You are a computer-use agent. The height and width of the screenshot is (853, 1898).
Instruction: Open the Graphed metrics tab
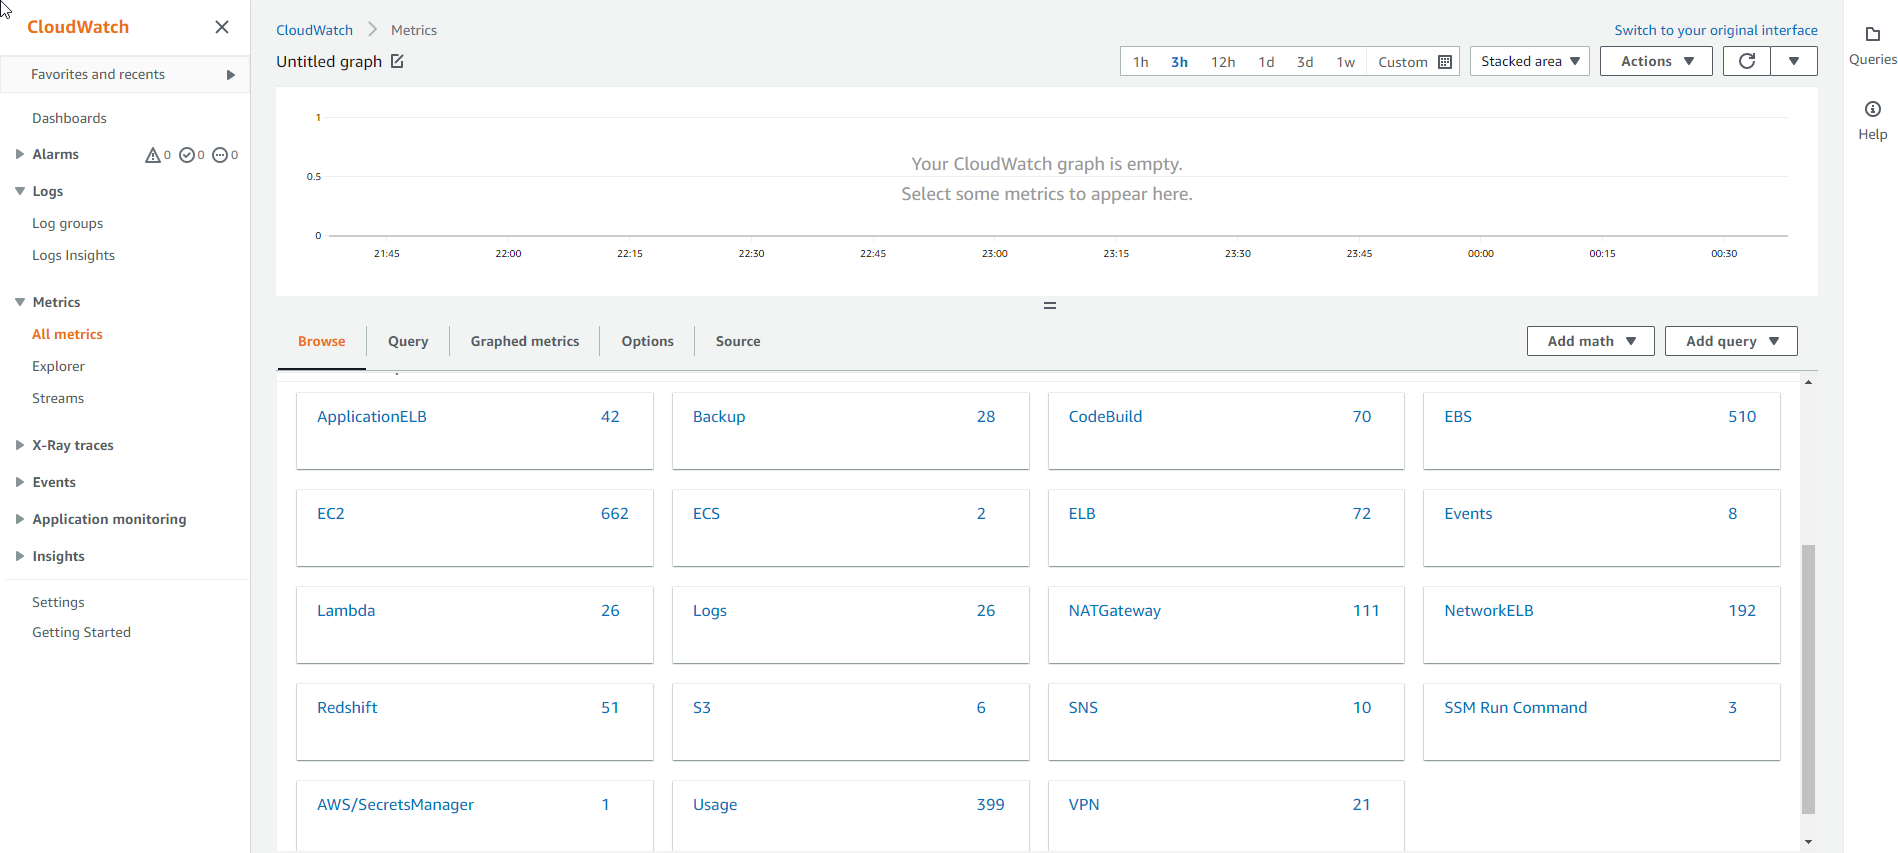tap(525, 341)
